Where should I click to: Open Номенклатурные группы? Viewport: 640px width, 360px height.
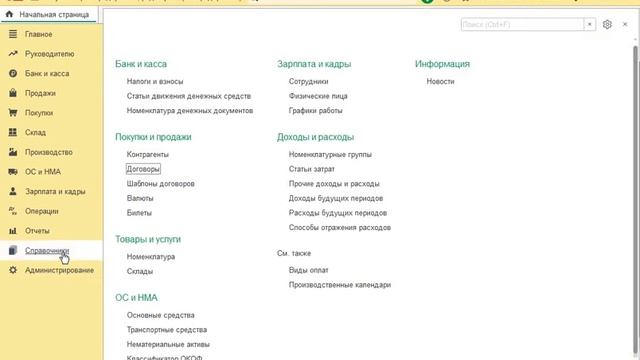(x=330, y=154)
